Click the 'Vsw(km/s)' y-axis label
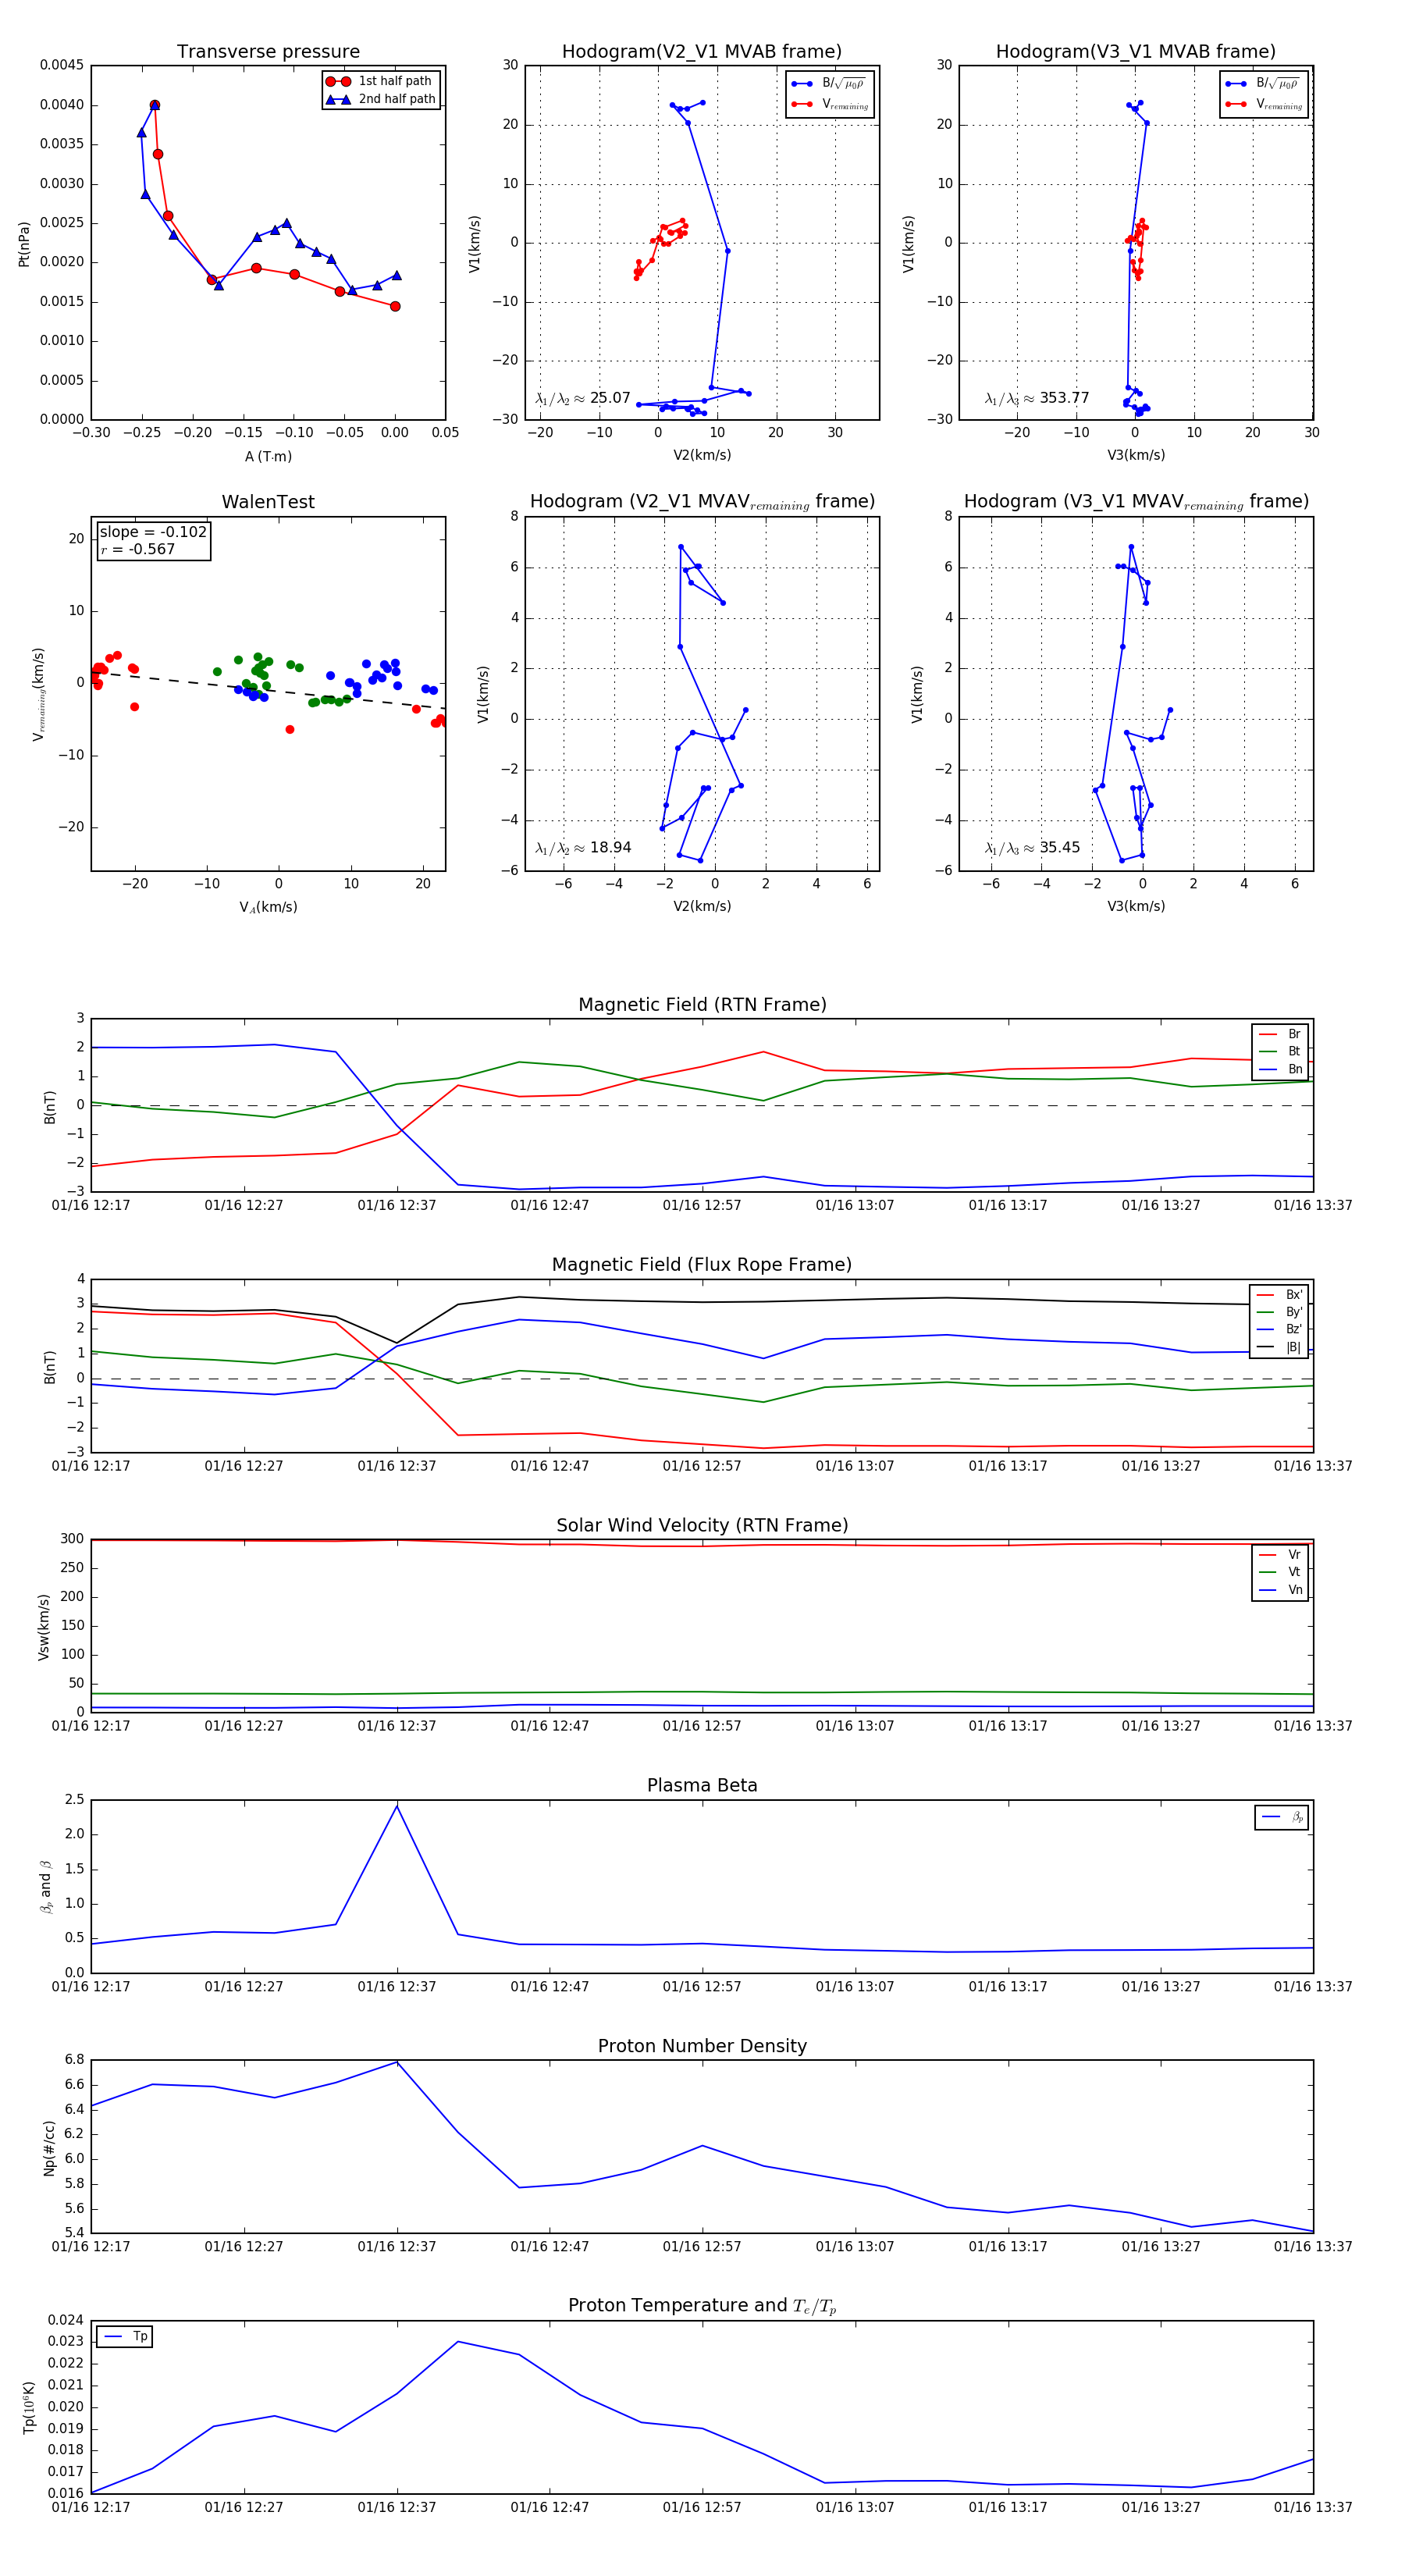This screenshot has height=2576, width=1405. (x=43, y=1627)
